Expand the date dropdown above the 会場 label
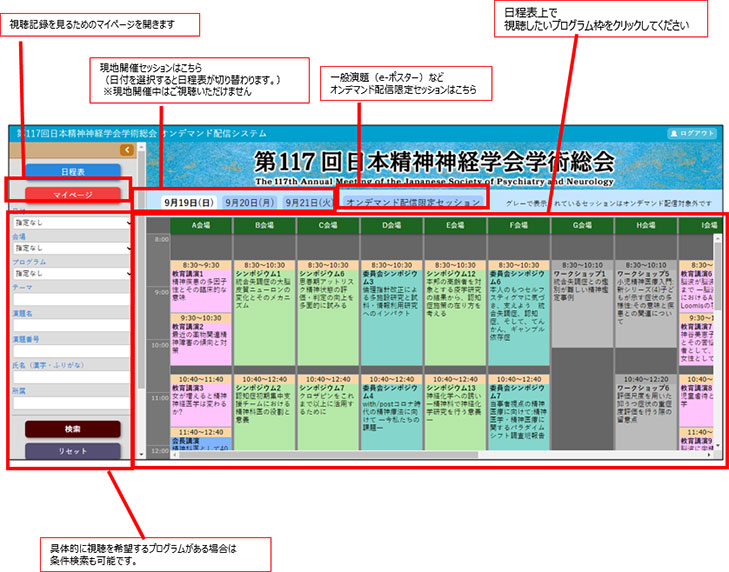This screenshot has width=729, height=572. [x=72, y=222]
